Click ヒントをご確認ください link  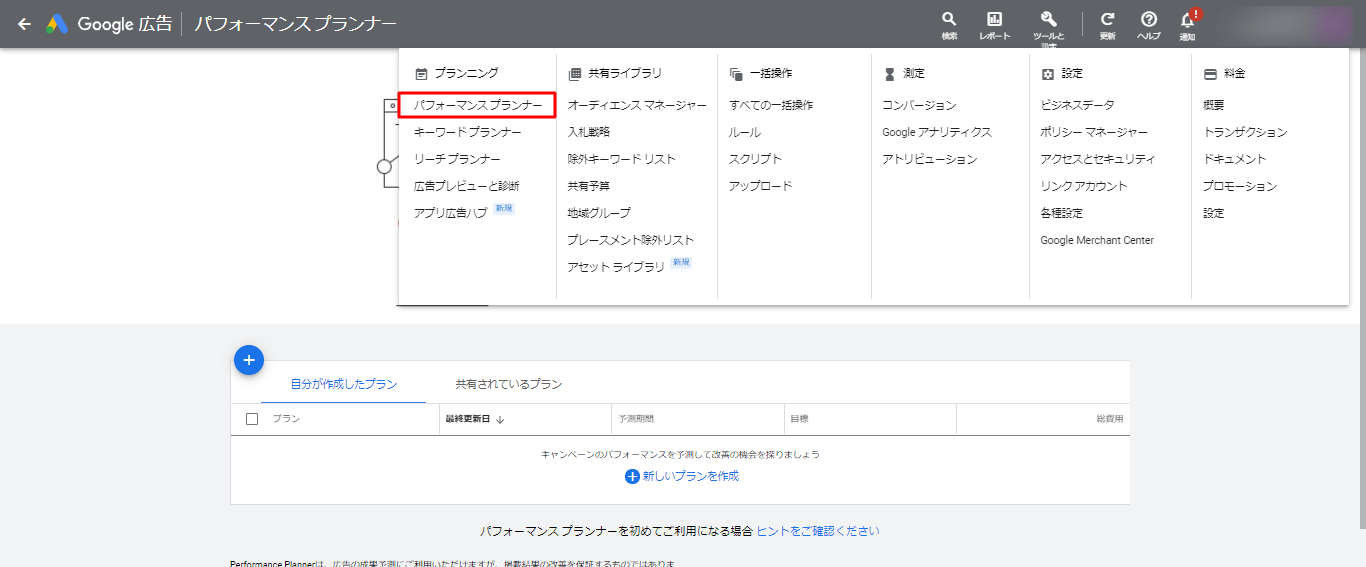[x=818, y=531]
